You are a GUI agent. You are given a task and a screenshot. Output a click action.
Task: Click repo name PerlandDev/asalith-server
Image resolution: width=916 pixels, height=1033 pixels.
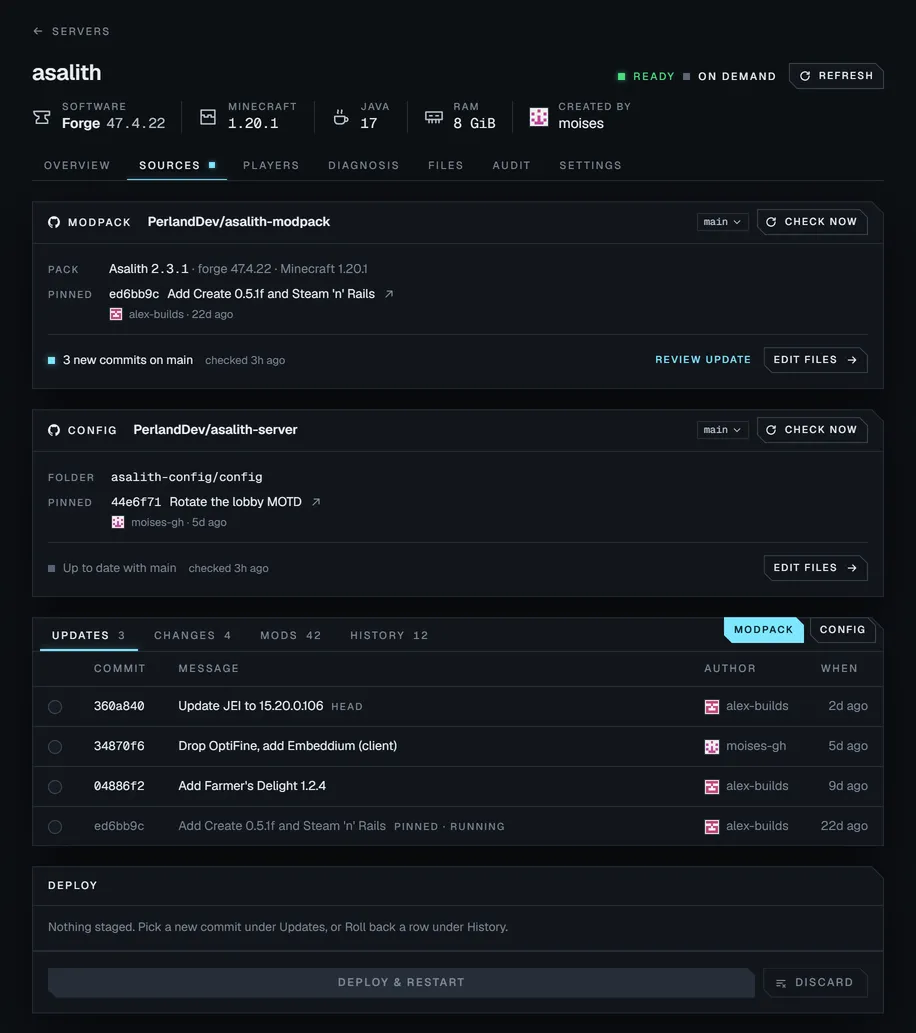pos(215,430)
